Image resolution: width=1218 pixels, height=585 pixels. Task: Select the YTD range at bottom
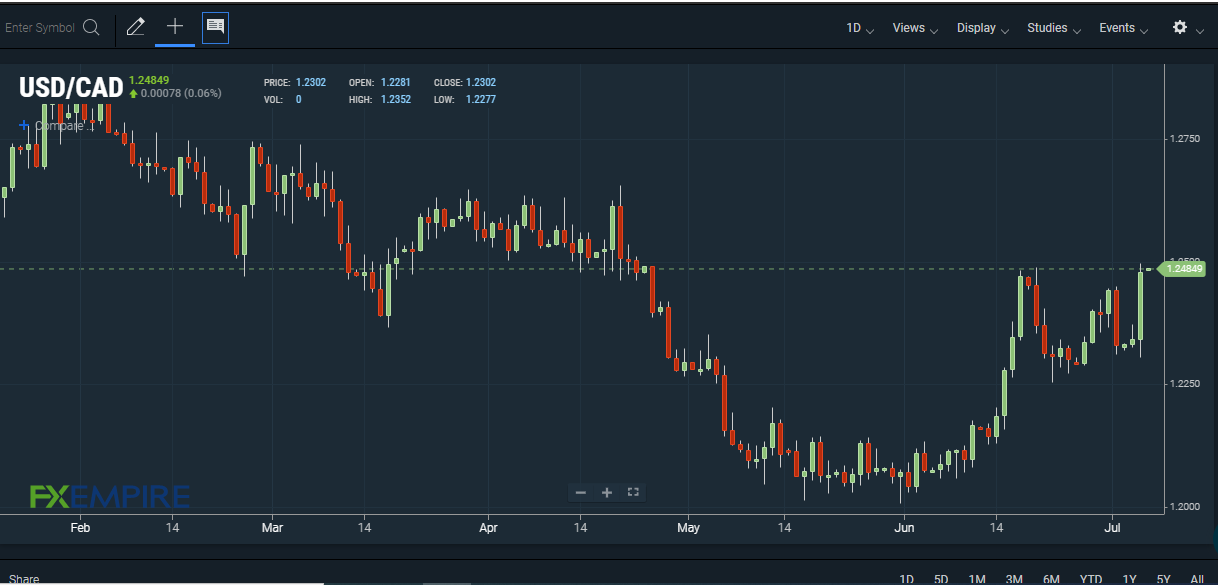click(x=1091, y=579)
